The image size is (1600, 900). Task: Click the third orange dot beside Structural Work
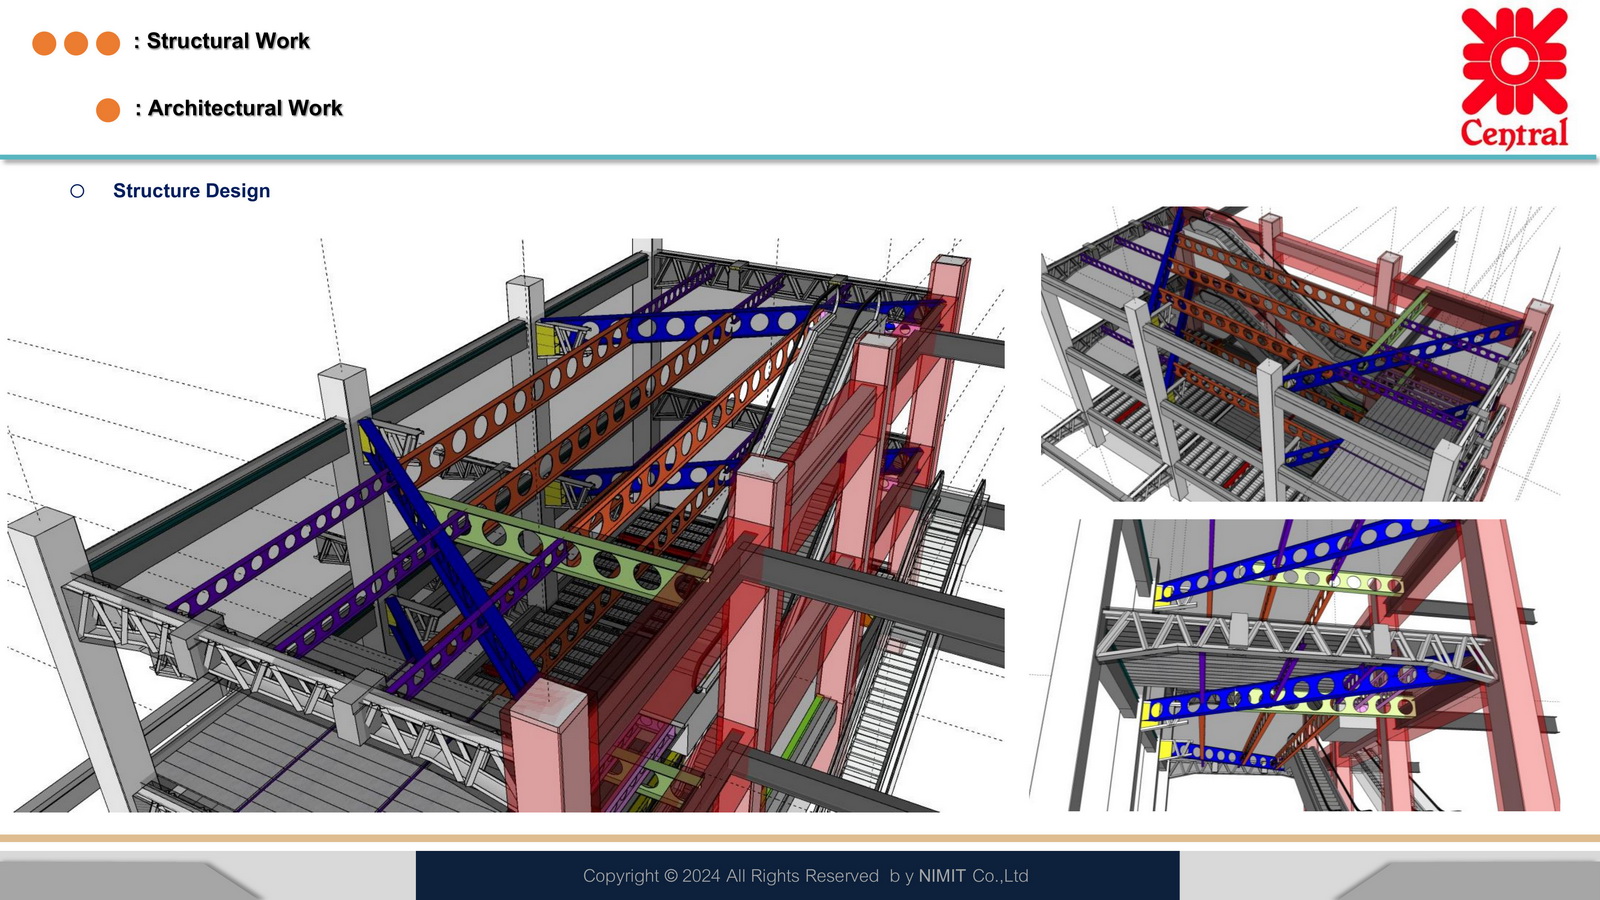coord(108,43)
